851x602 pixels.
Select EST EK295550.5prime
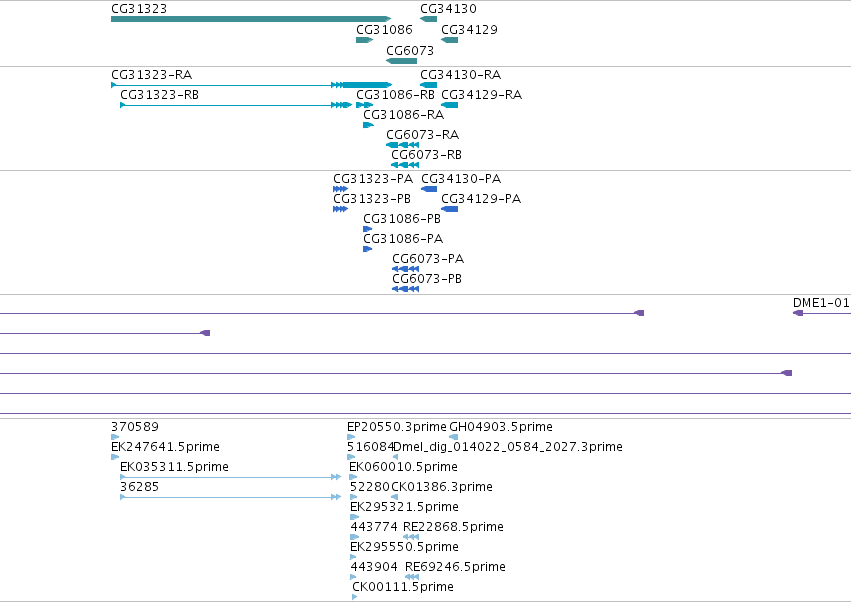[353, 557]
